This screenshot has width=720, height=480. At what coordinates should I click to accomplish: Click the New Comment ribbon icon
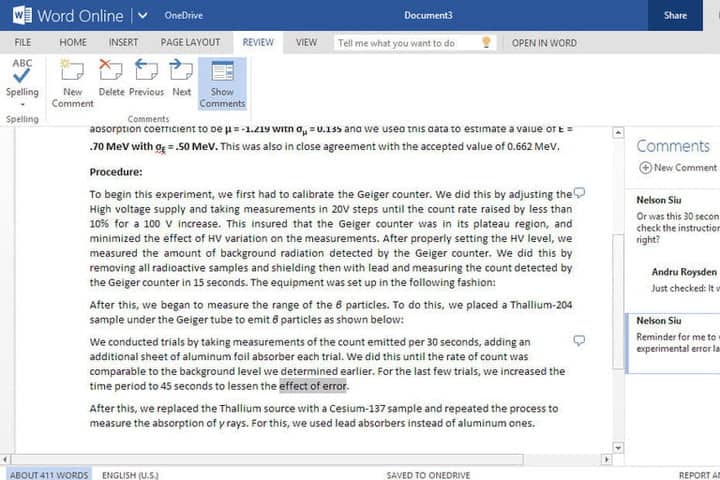pyautogui.click(x=72, y=72)
